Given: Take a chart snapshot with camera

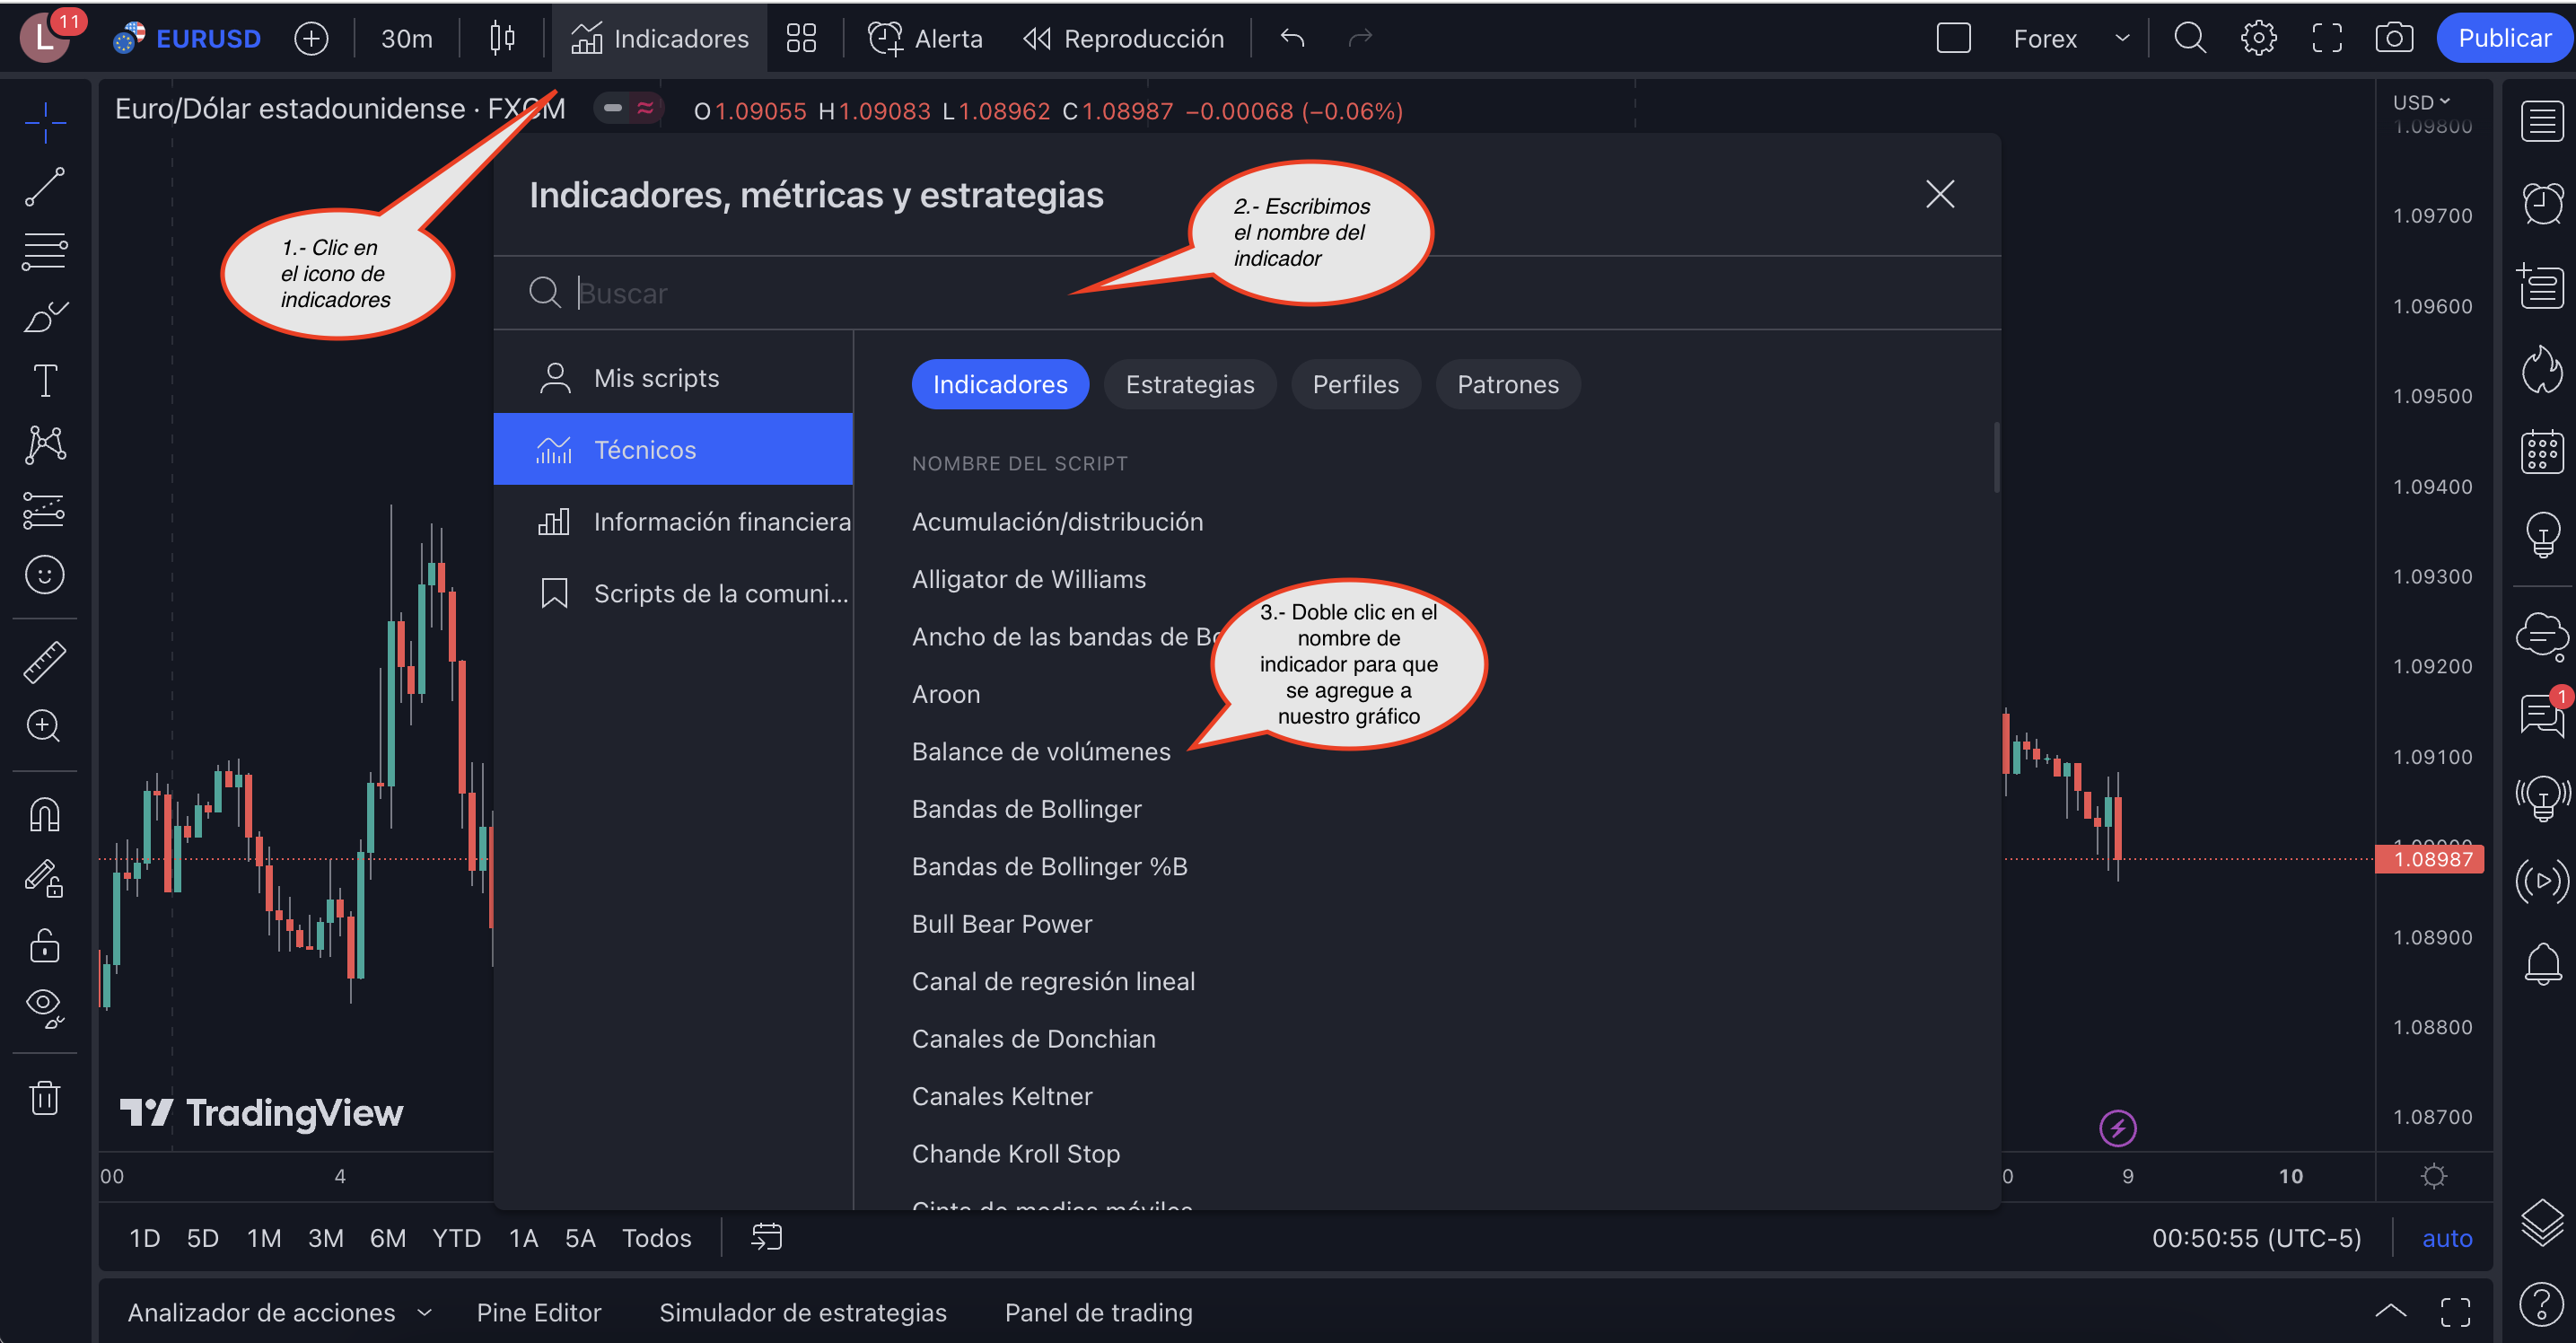Looking at the screenshot, I should pyautogui.click(x=2394, y=38).
